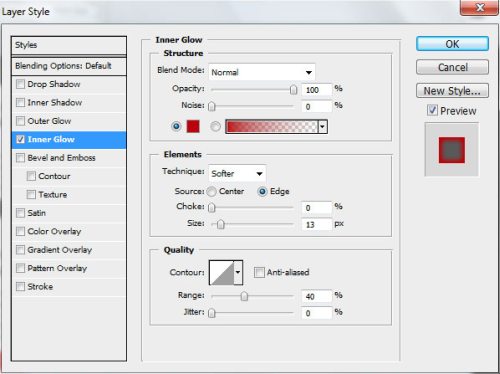The height and width of the screenshot is (374, 500).
Task: Tick the Anti-aliased checkbox
Action: click(x=259, y=272)
